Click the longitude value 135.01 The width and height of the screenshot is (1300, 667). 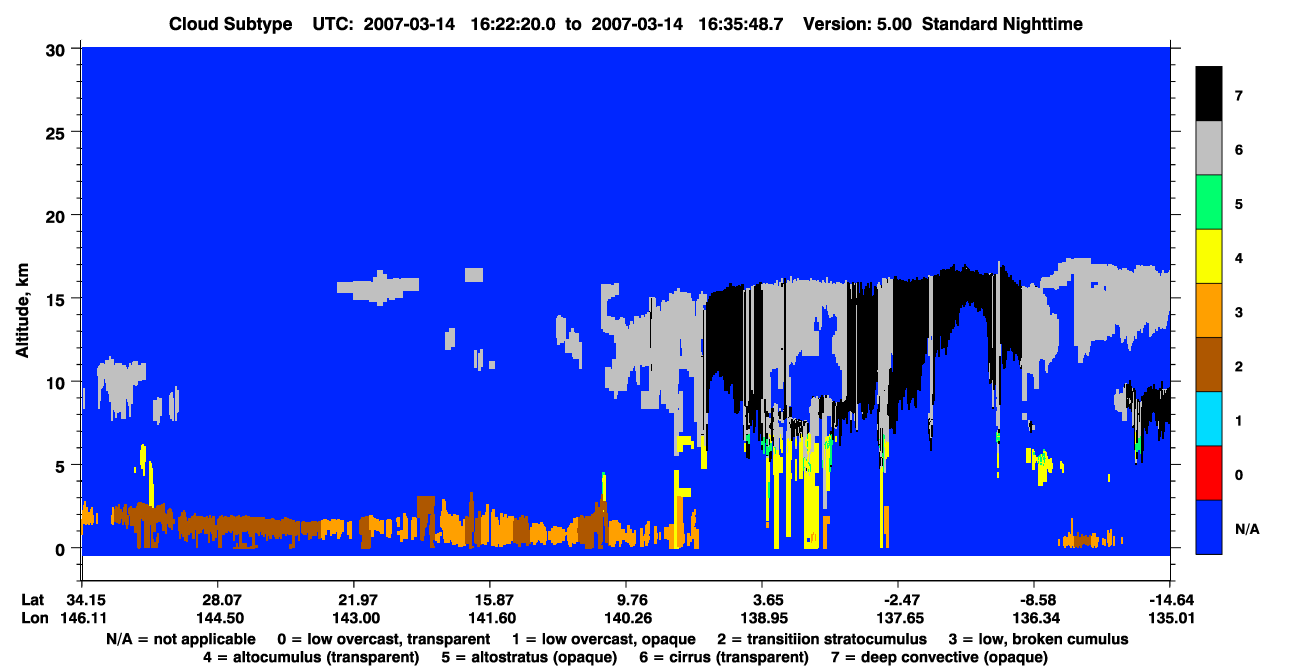tap(1170, 617)
